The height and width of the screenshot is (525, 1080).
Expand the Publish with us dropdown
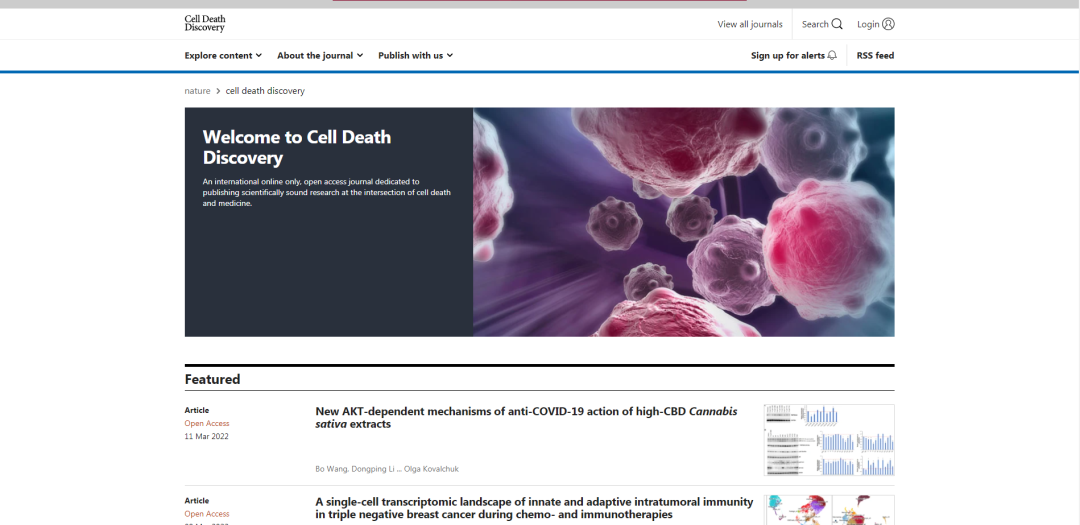pyautogui.click(x=415, y=56)
